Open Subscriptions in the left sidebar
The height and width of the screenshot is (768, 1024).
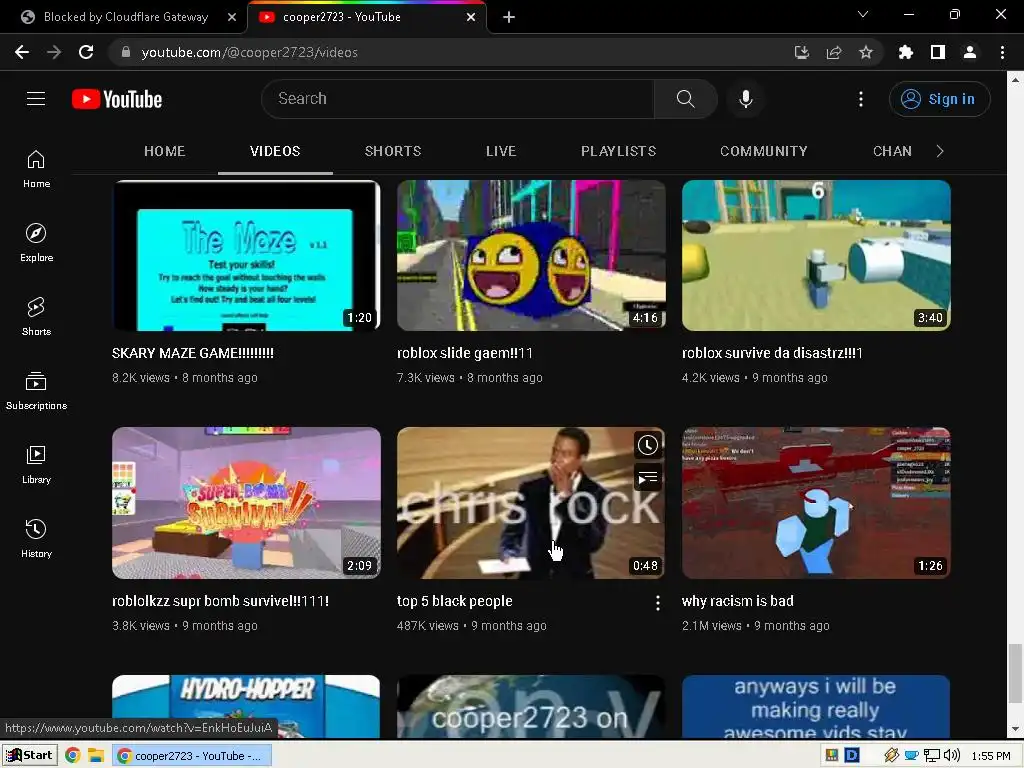pyautogui.click(x=36, y=391)
